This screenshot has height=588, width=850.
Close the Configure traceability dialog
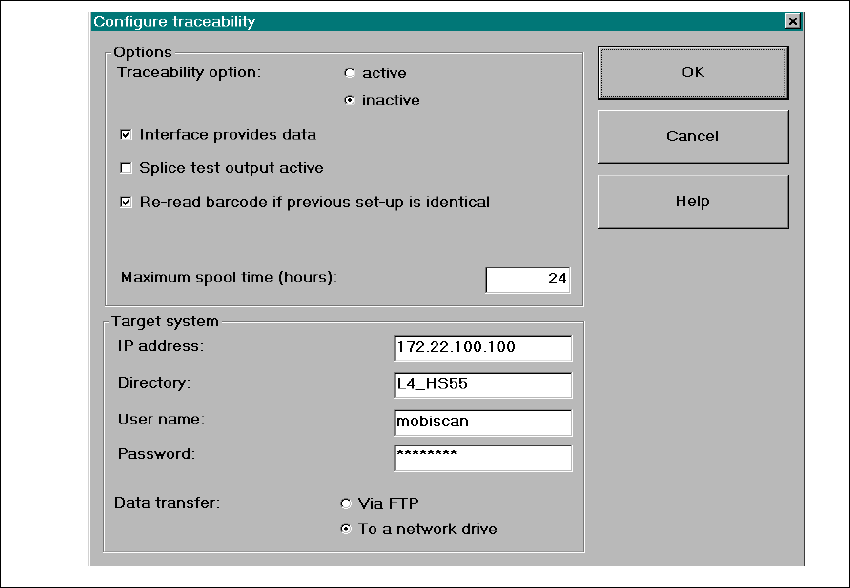pos(793,21)
